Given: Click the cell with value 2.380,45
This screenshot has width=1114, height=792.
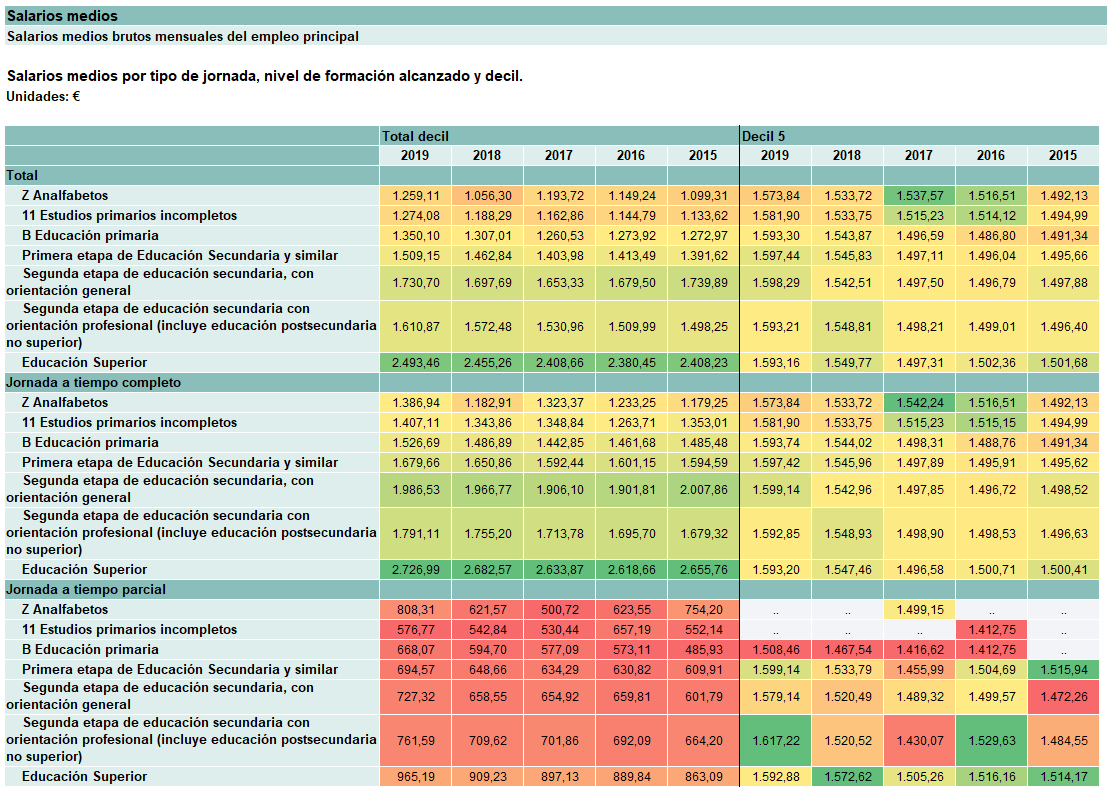Looking at the screenshot, I should pos(632,363).
